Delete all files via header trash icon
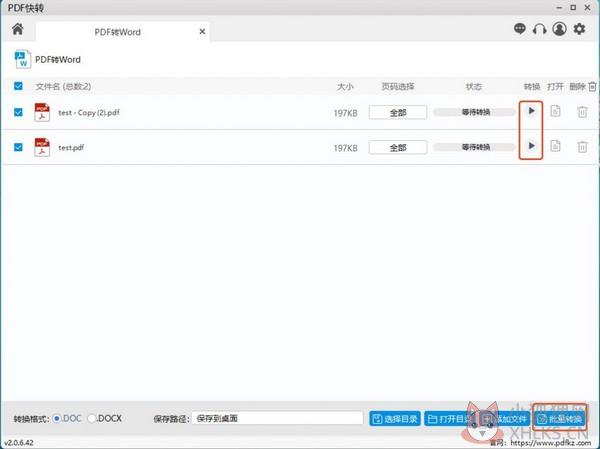This screenshot has width=600, height=449. pyautogui.click(x=592, y=87)
